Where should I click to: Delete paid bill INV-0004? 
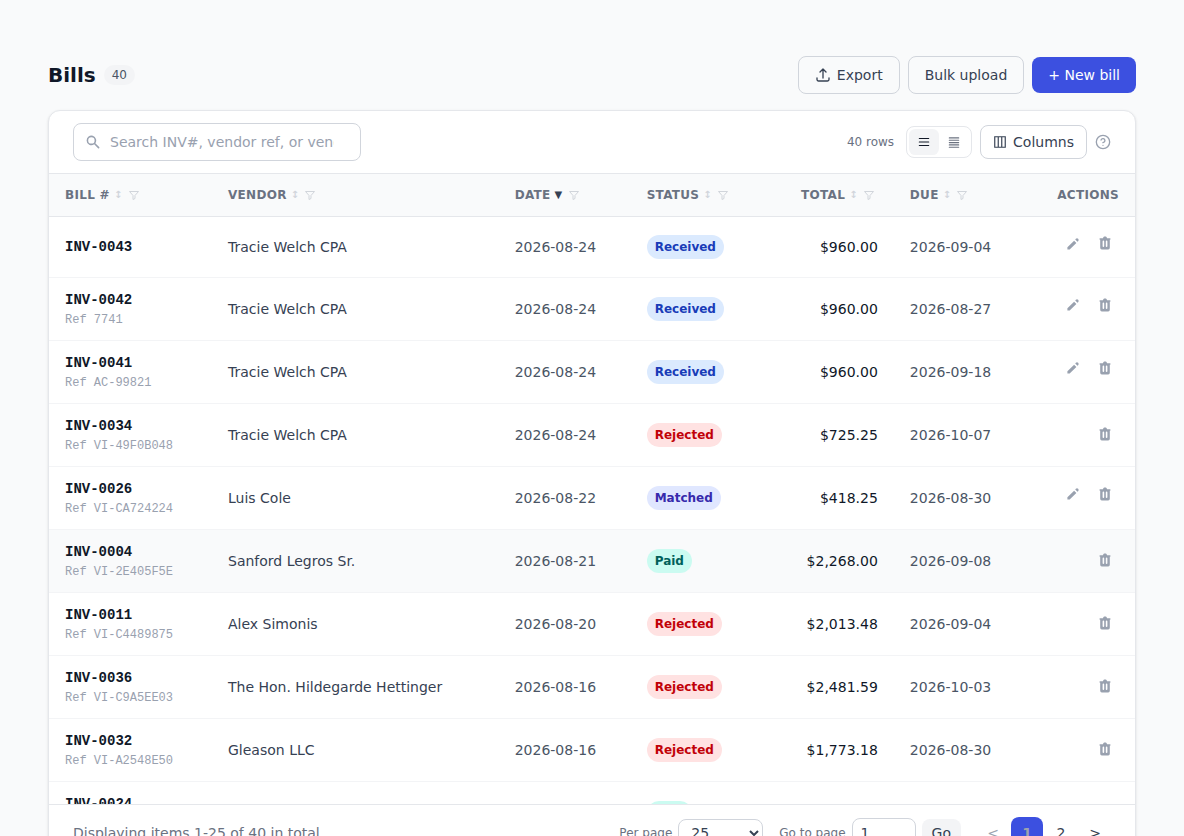1105,560
